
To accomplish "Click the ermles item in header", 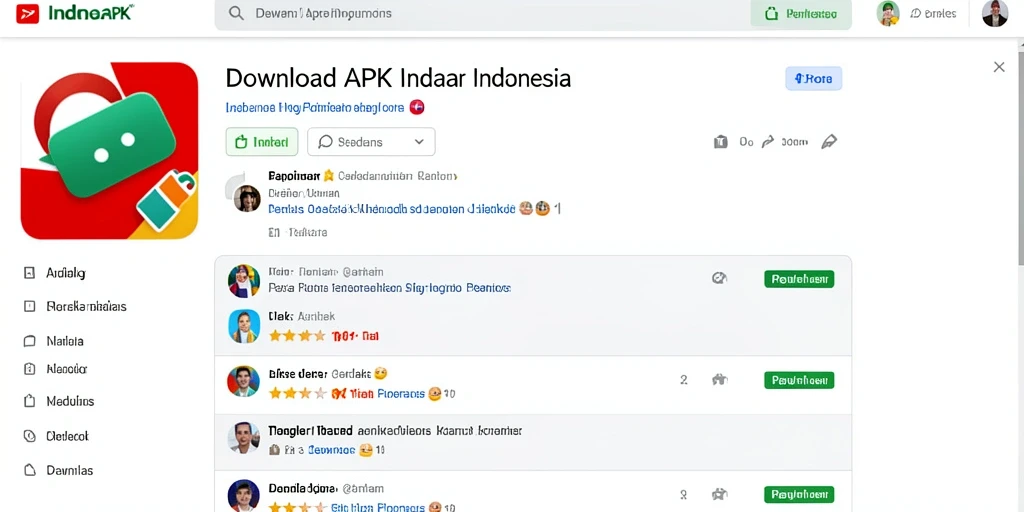I will click(933, 13).
